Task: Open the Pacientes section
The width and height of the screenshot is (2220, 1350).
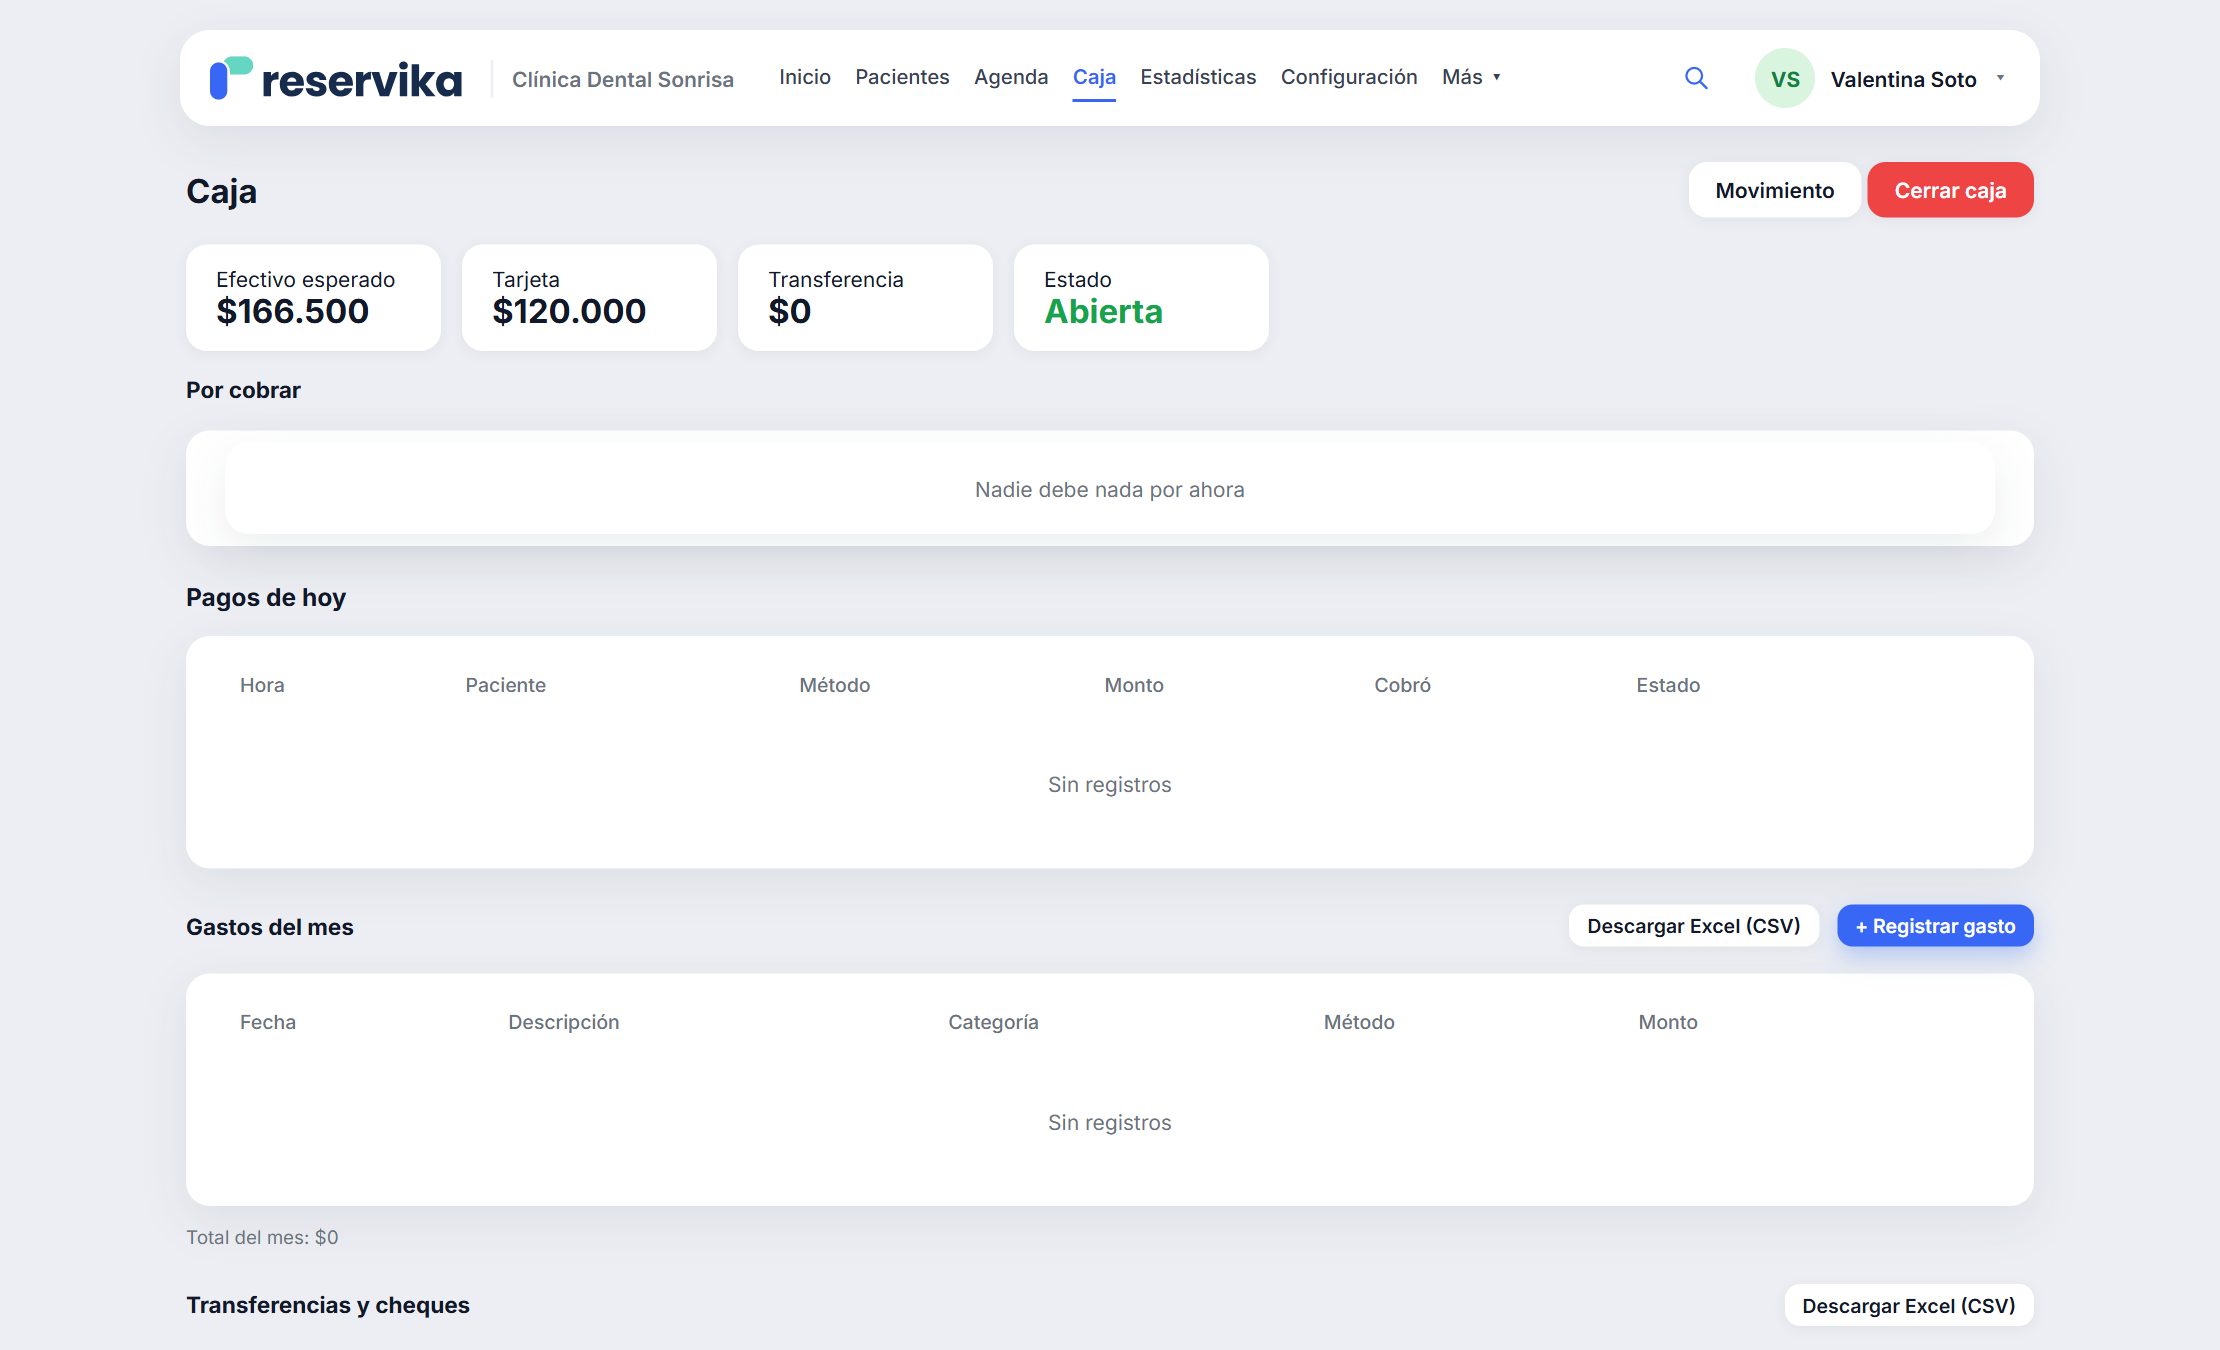Action: (x=902, y=77)
